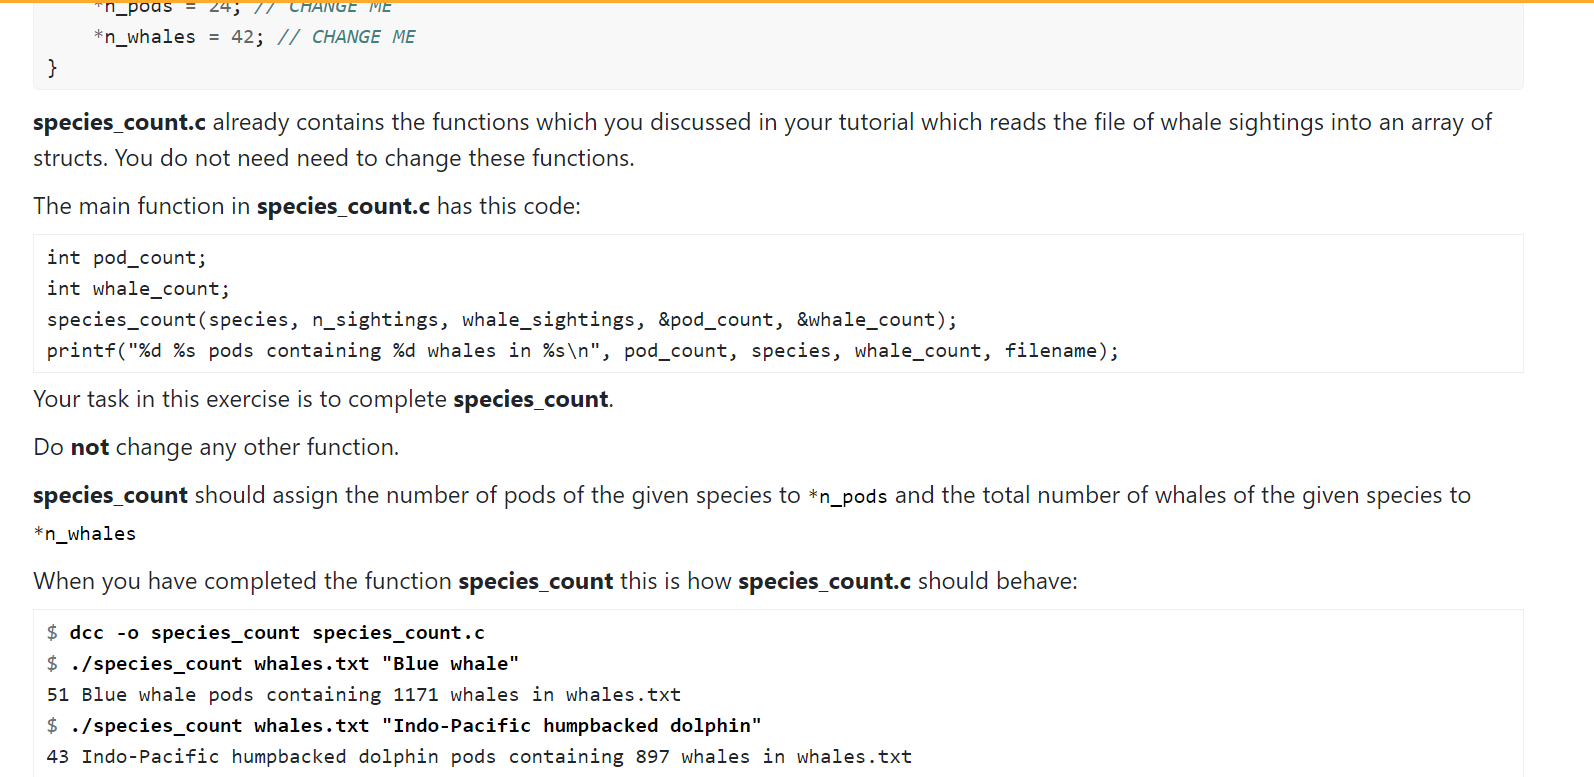Click the Indo-Pacific humpbacked dolphin command line
This screenshot has height=777, width=1594.
415,726
